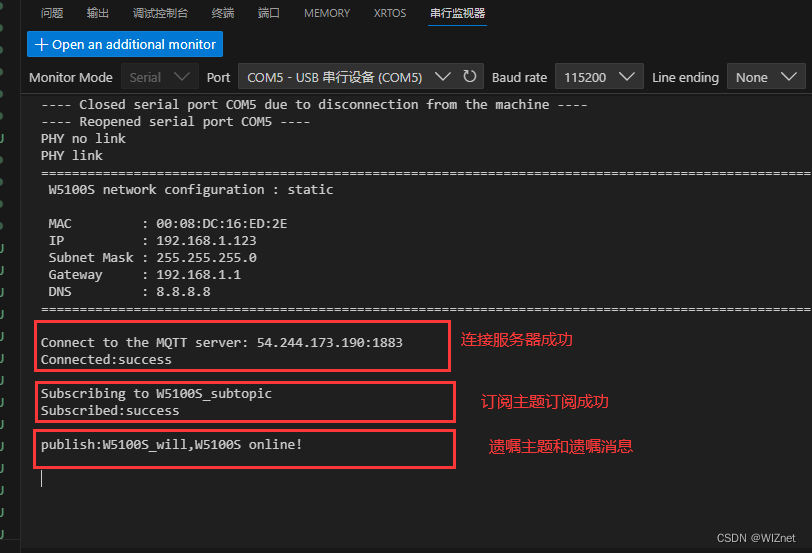Click the MQTT server address line

click(222, 343)
